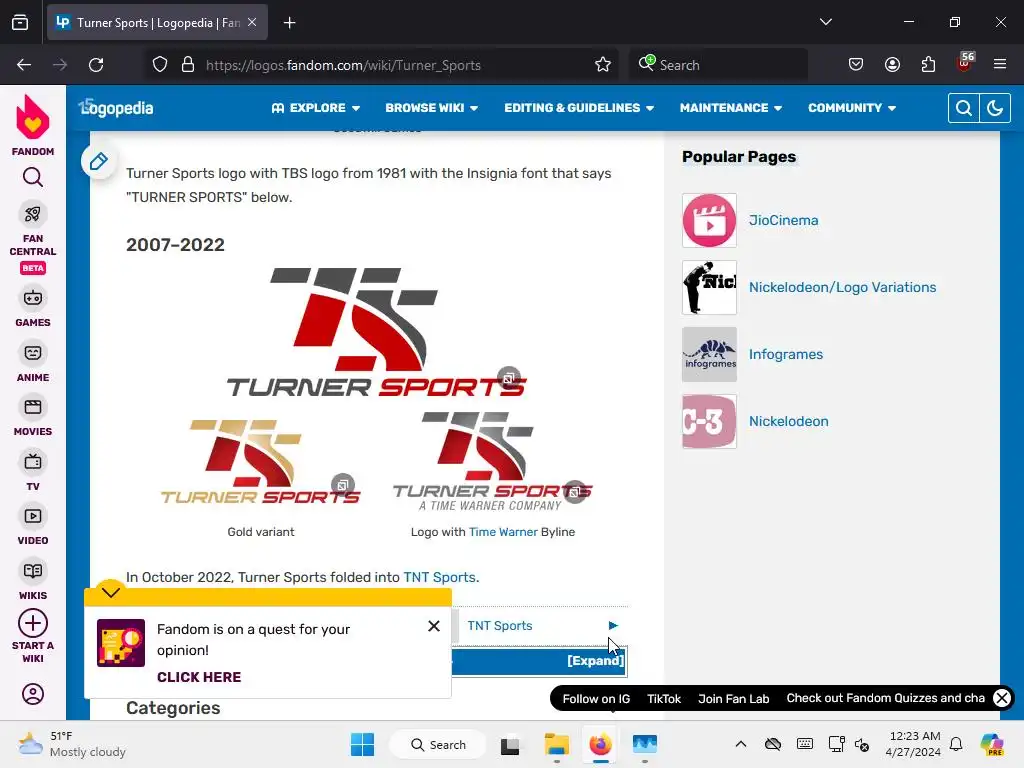Click TikTok in the bottom bar

click(664, 699)
